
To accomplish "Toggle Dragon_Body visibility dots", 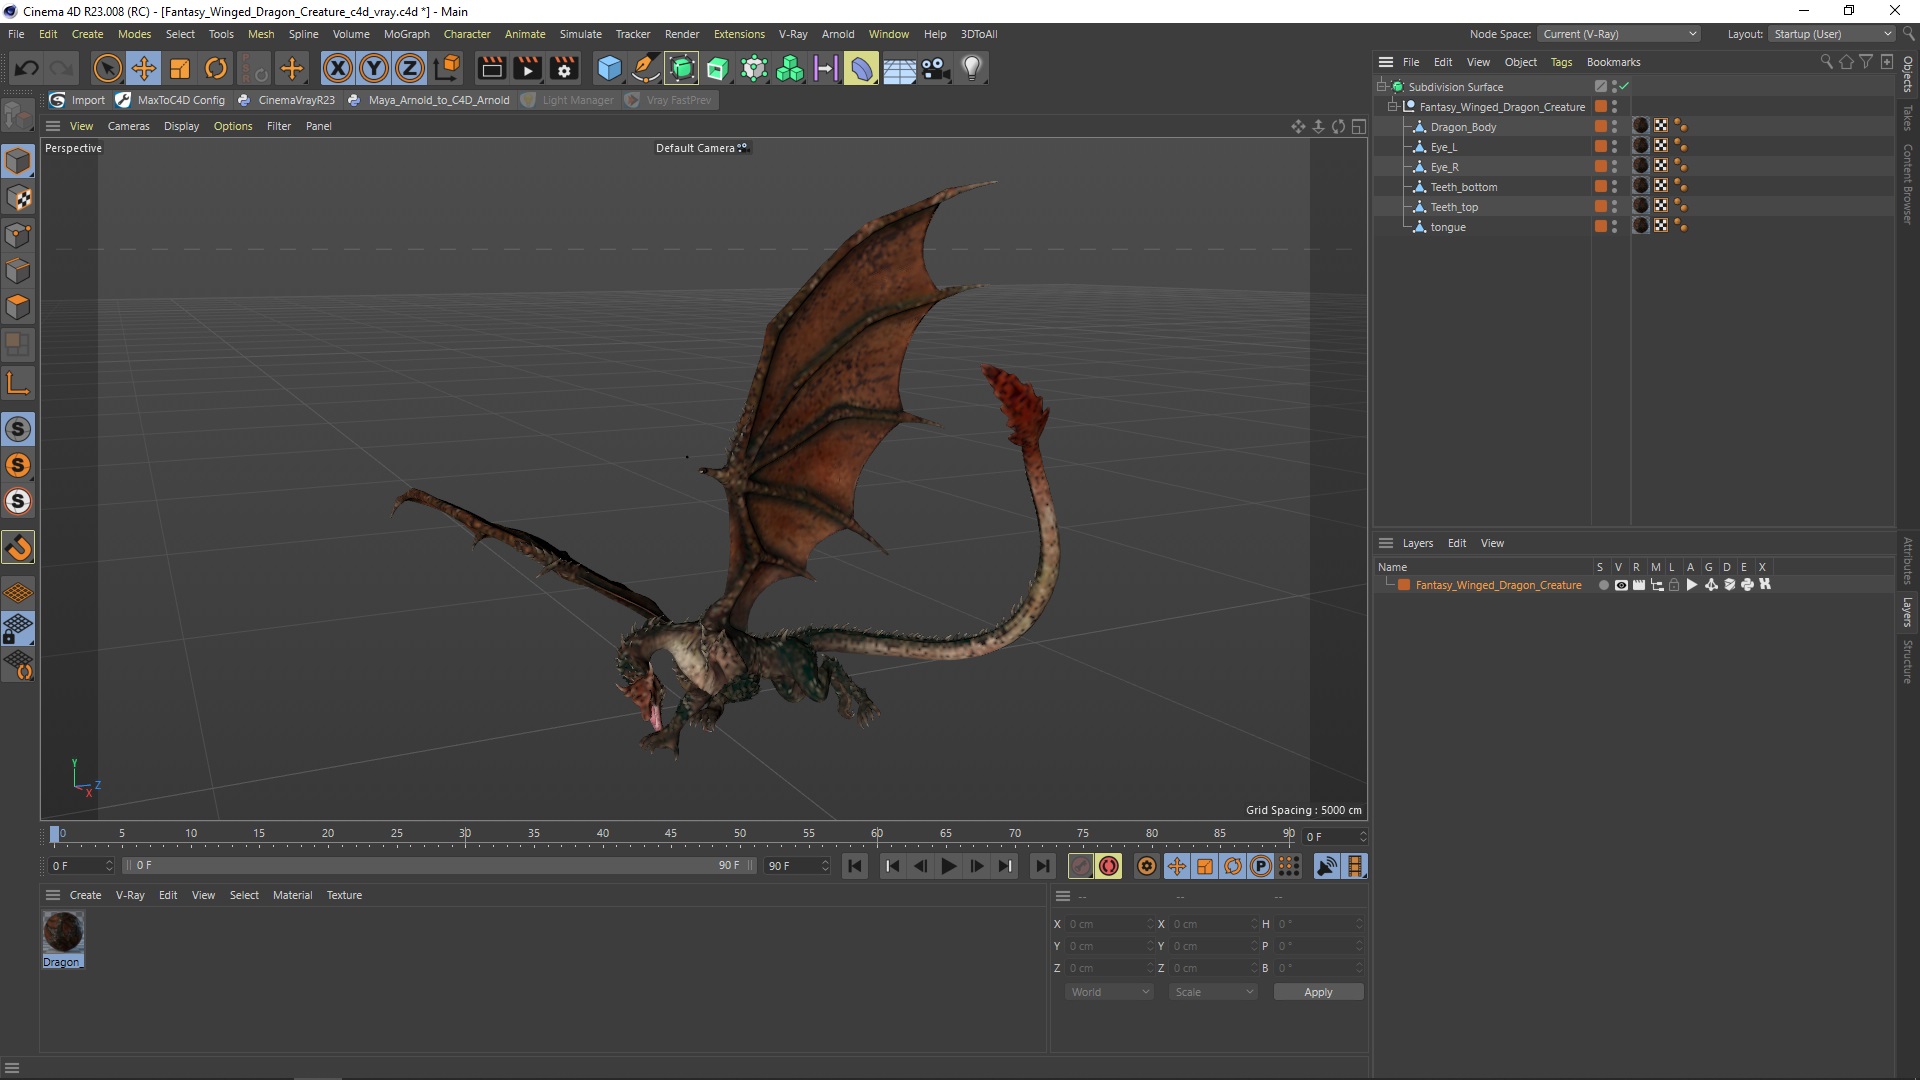I will (1614, 126).
